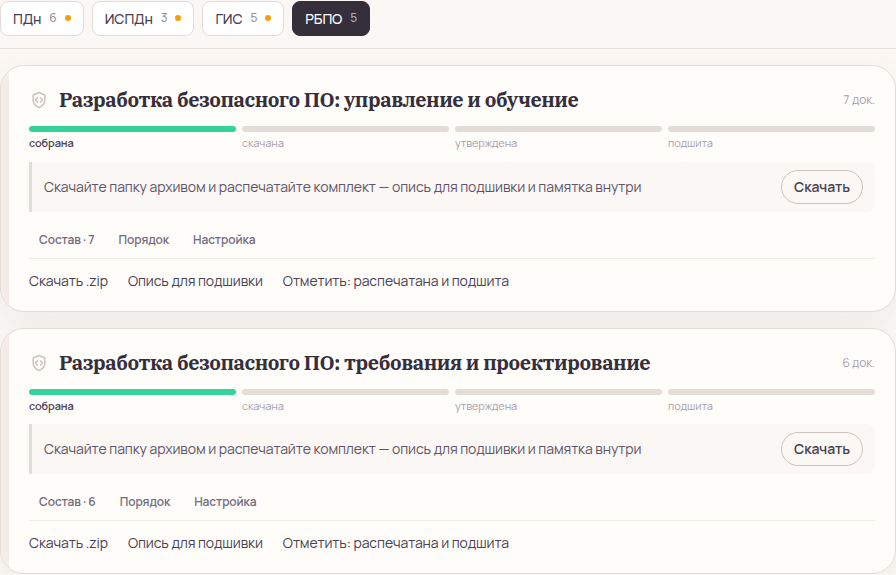The height and width of the screenshot is (575, 896).
Task: Click Скачать button in 'управление и обучение' card
Action: [822, 187]
